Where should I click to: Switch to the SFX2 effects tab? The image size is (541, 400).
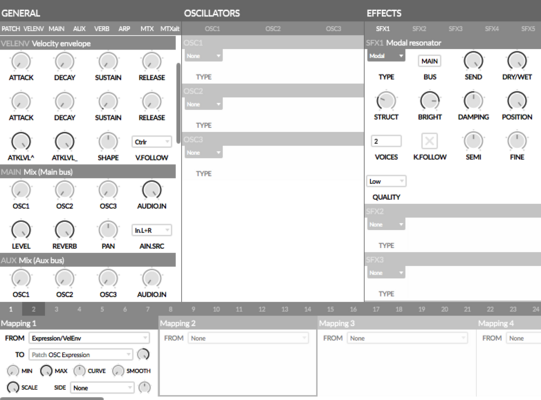point(419,29)
